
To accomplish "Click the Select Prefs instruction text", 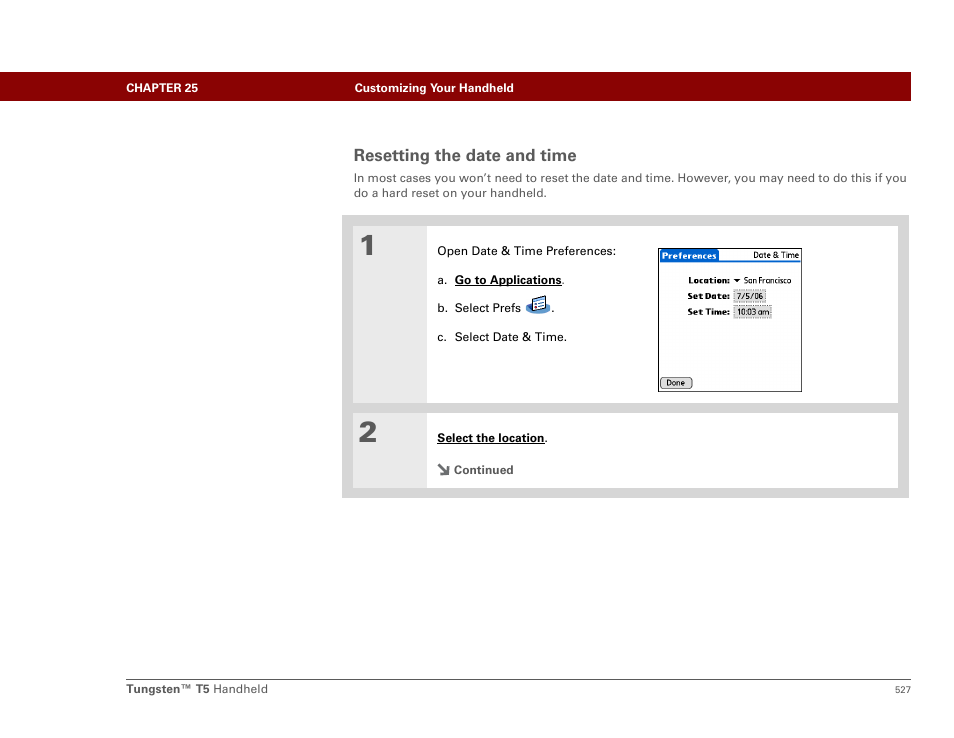I will click(x=487, y=308).
